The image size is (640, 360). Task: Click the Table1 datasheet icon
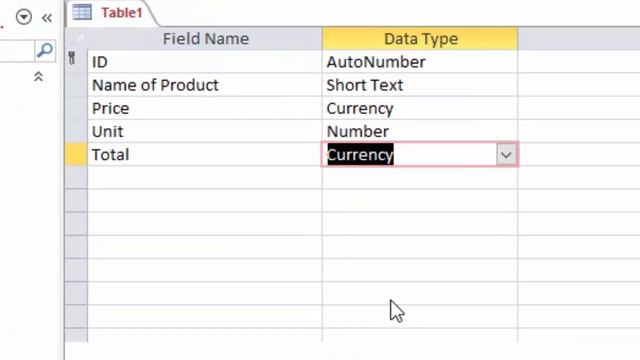[82, 12]
